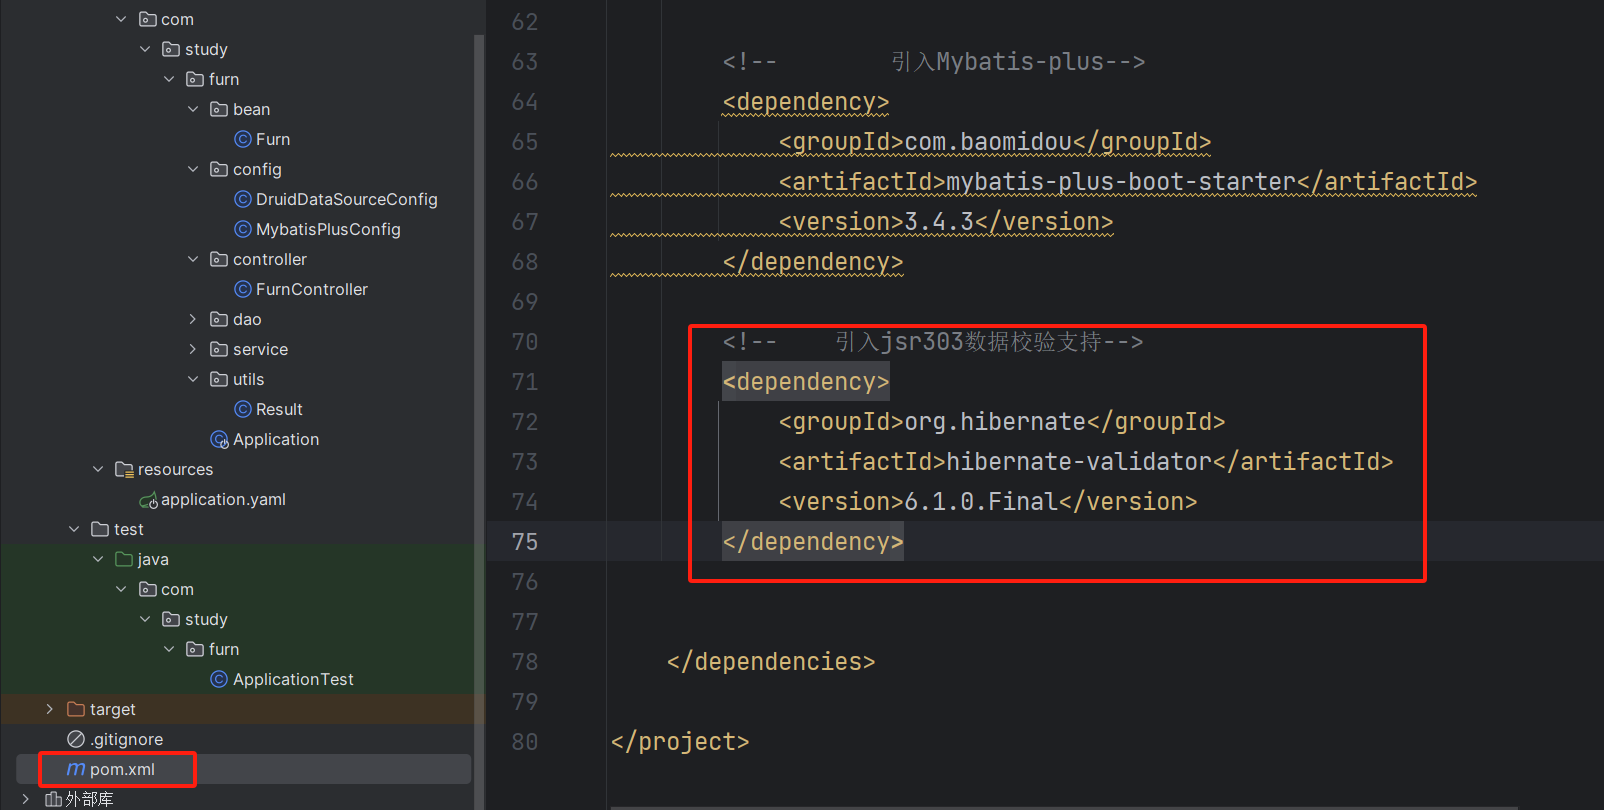
Task: Collapse the study package under main
Action: (145, 49)
